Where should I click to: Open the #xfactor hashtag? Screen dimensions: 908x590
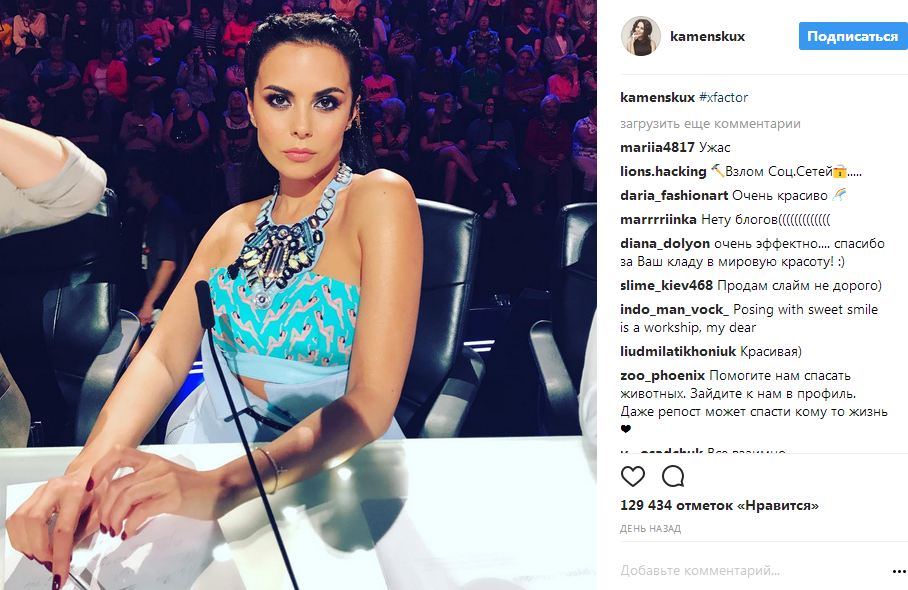point(723,97)
